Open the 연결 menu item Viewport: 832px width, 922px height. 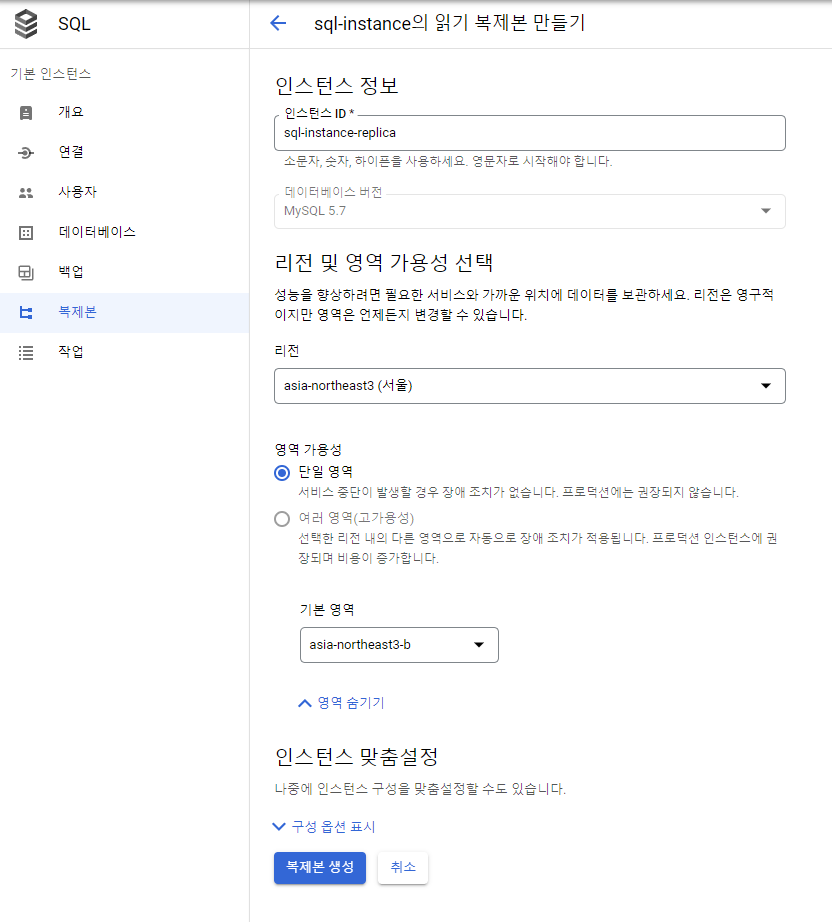point(125,152)
